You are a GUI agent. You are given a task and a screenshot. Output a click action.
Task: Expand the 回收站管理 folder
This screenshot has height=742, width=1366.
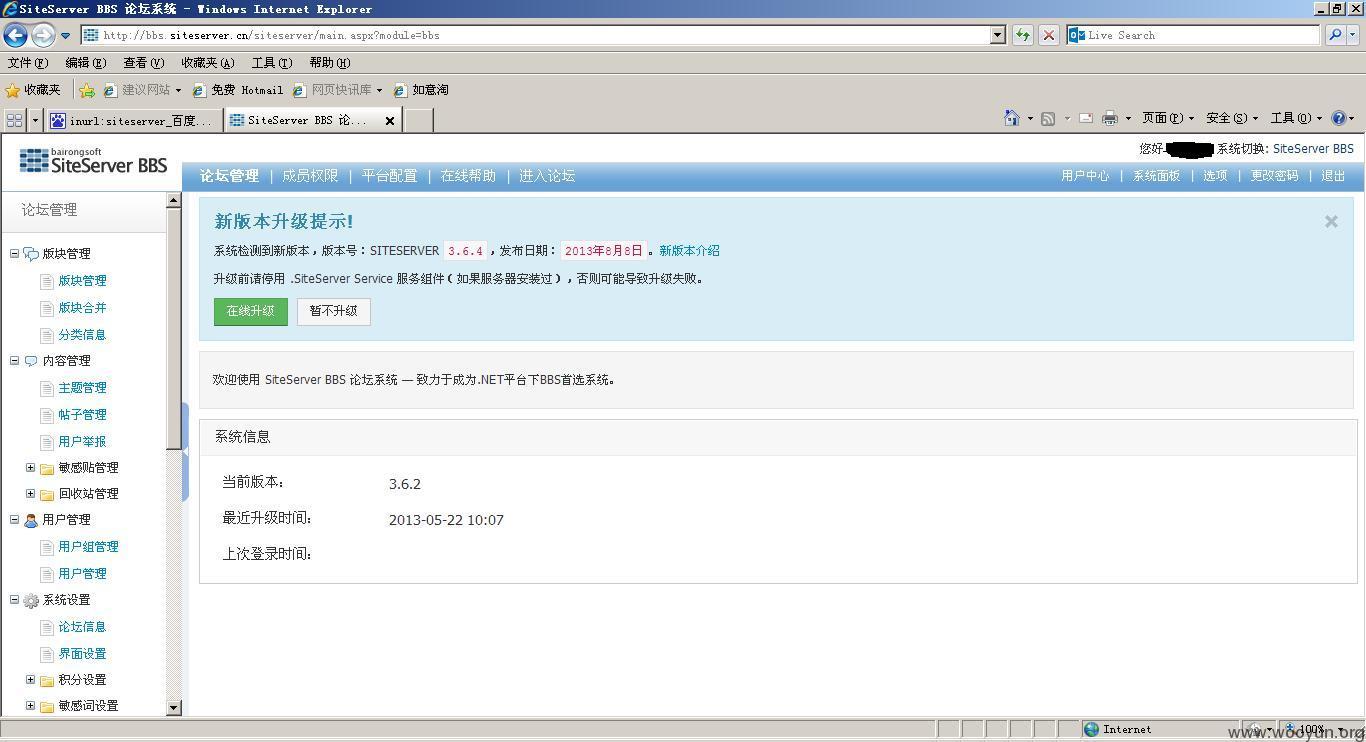click(30, 493)
